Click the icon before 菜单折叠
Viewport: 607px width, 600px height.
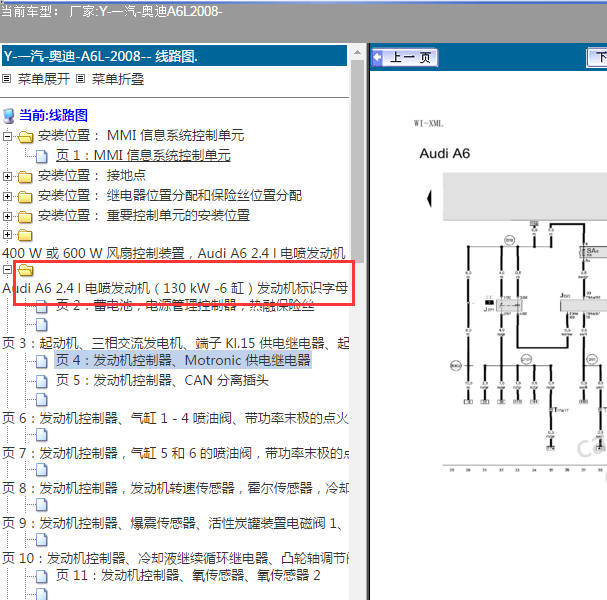pos(81,79)
